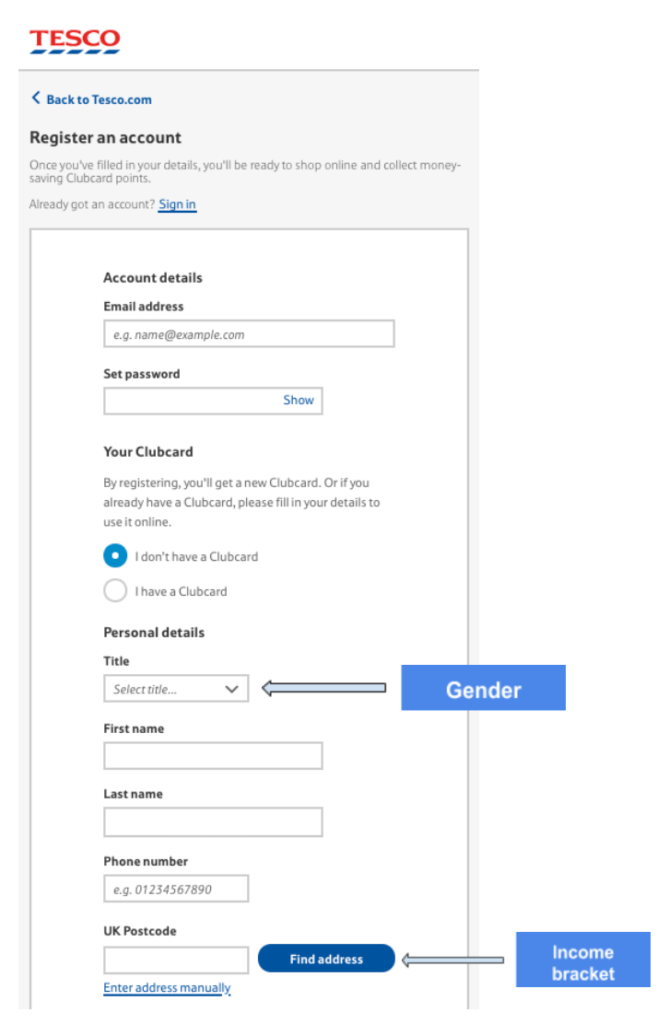Hit the 'Find address' button

(327, 958)
